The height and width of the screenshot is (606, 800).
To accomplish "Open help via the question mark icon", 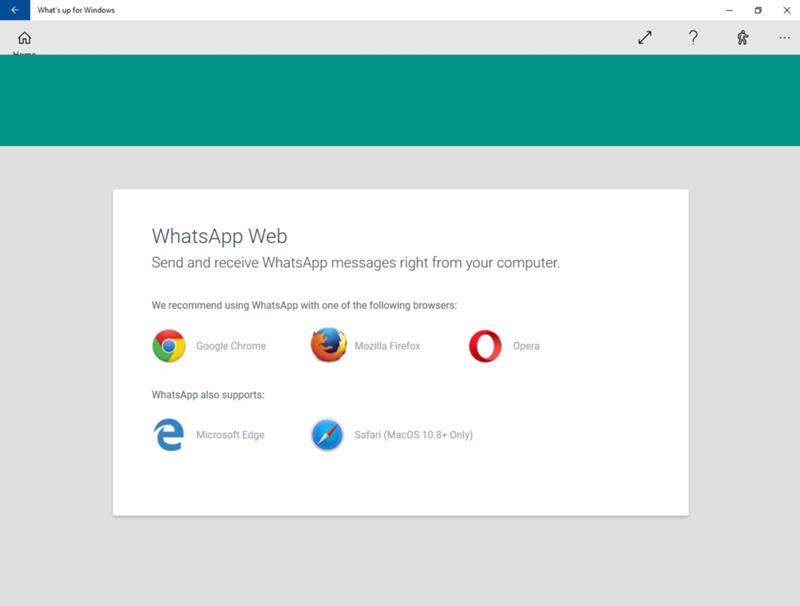I will [x=693, y=37].
